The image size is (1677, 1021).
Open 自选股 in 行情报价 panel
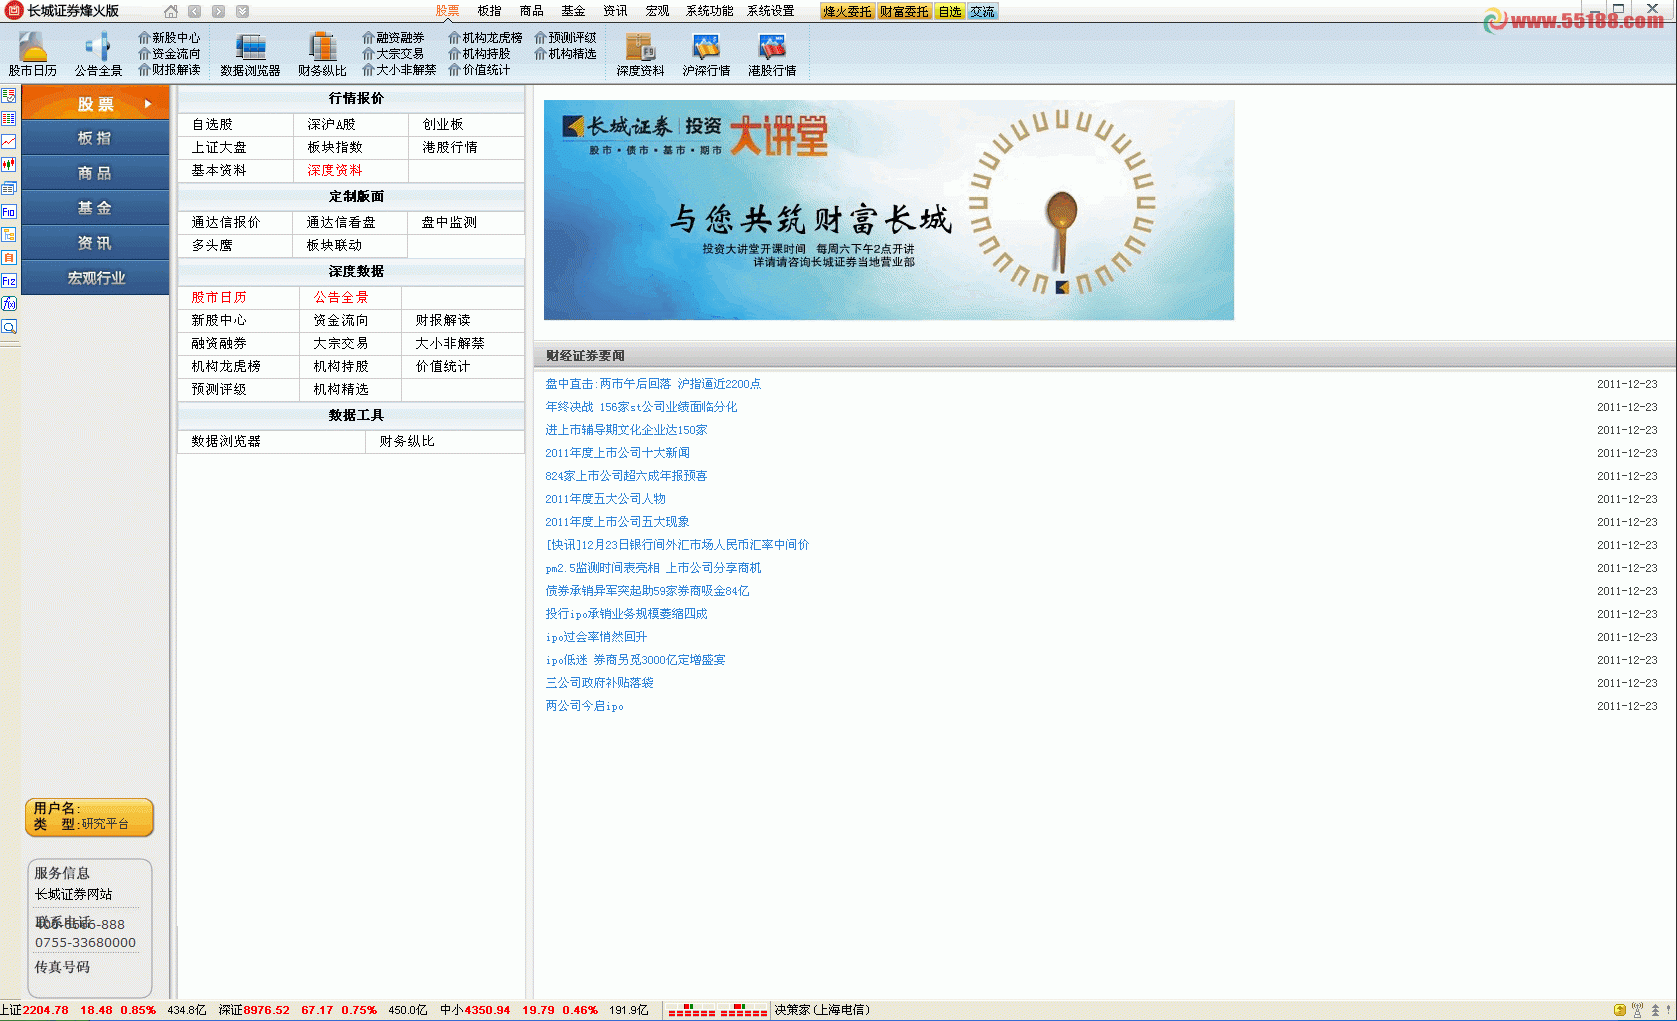tap(212, 124)
